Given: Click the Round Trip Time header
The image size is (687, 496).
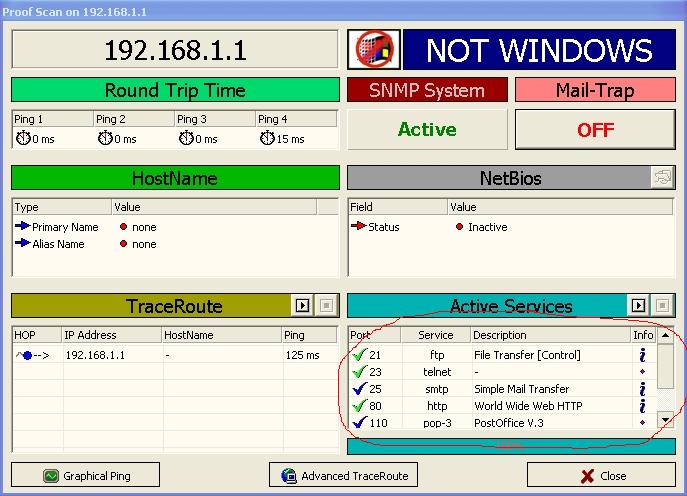Looking at the screenshot, I should 175,90.
